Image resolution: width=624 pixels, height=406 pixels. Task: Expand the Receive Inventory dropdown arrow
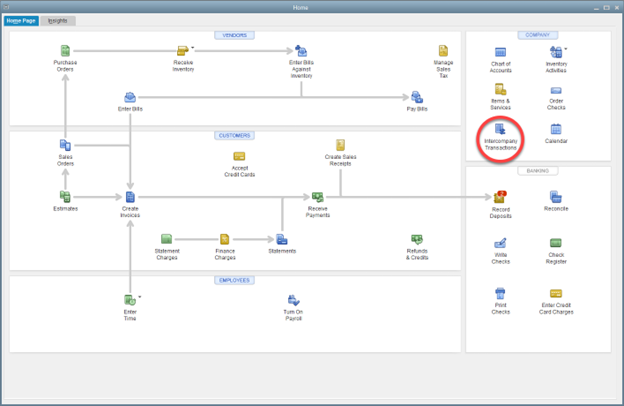click(x=193, y=46)
